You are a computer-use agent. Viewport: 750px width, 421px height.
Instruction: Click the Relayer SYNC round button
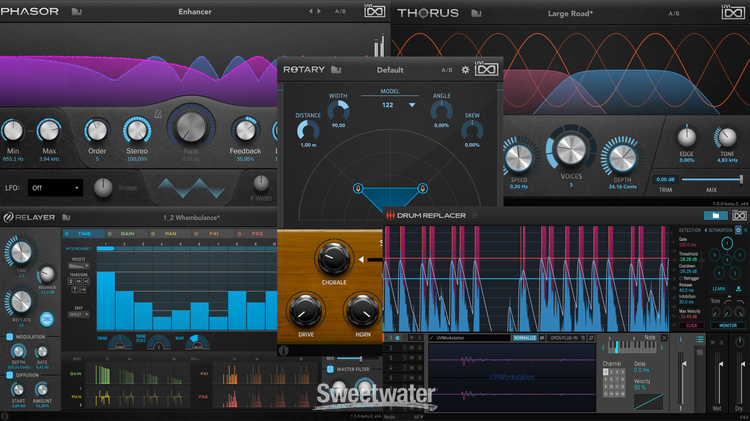click(x=47, y=318)
